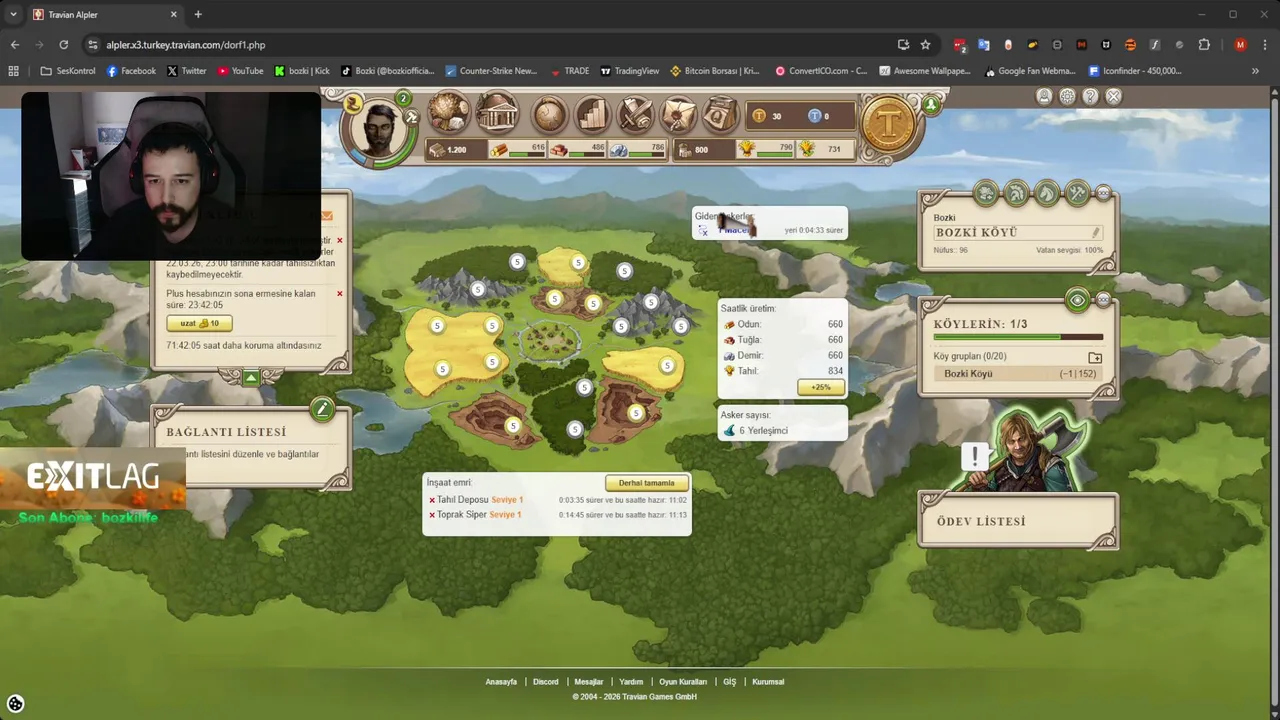The width and height of the screenshot is (1280, 720).
Task: Open the messages envelope icon
Action: click(678, 115)
